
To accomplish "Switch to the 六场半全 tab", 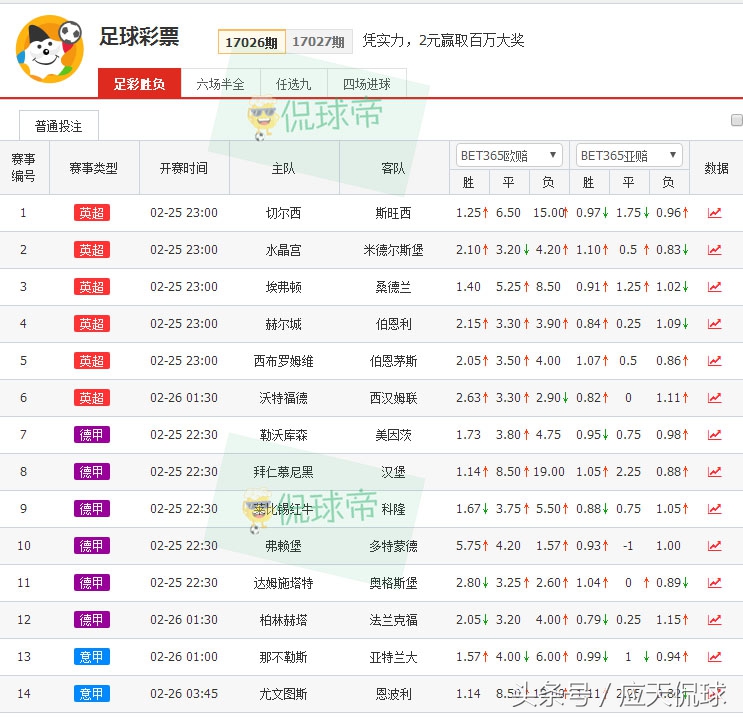I will coord(221,84).
